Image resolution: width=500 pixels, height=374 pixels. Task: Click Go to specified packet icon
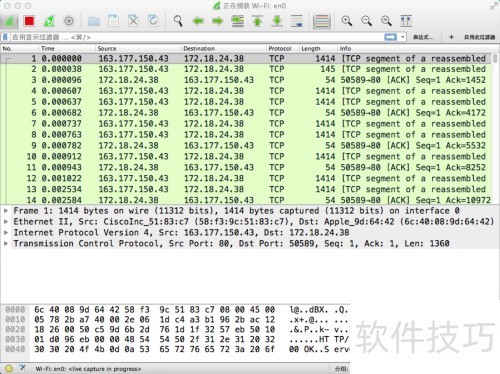(238, 21)
